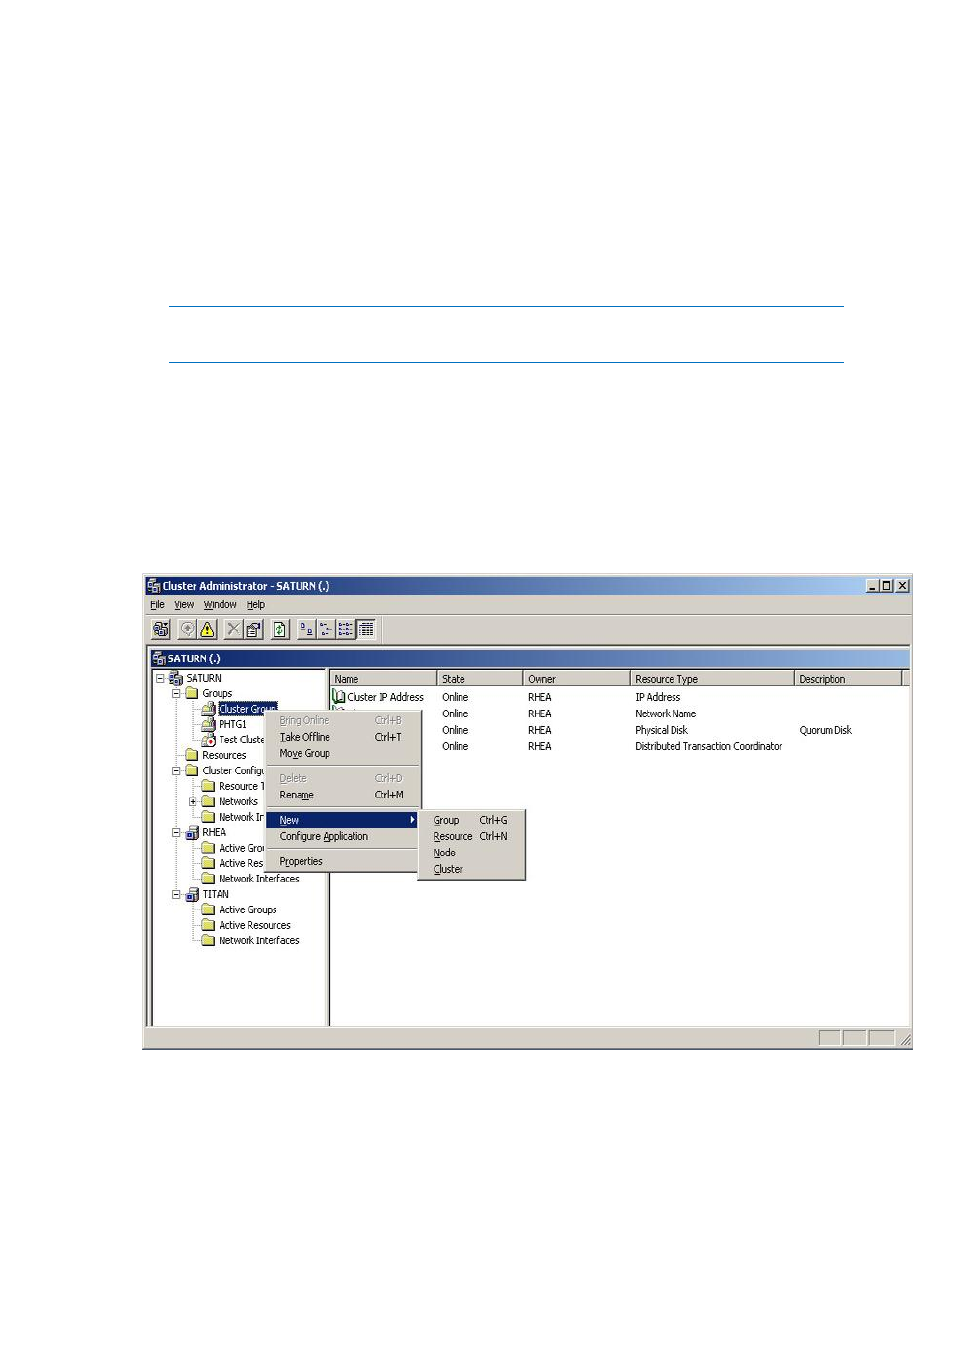This screenshot has width=955, height=1350.
Task: Sort by the Description column header
Action: tap(848, 679)
